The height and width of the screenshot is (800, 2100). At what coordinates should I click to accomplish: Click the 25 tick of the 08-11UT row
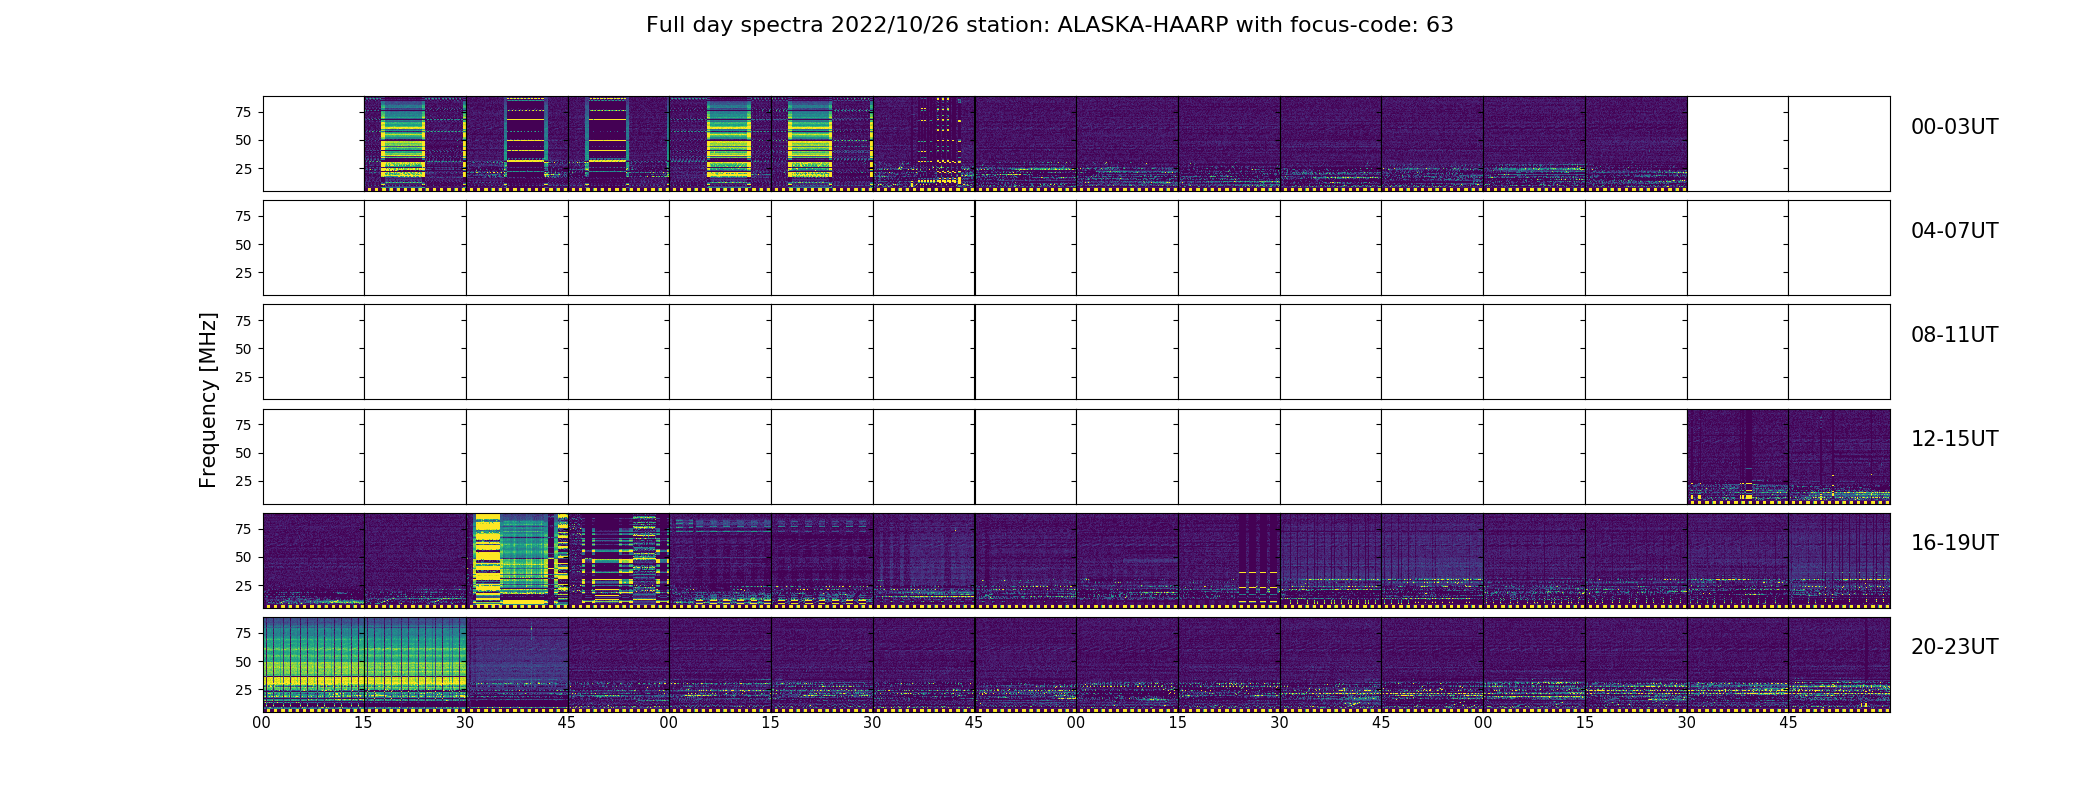pyautogui.click(x=243, y=377)
